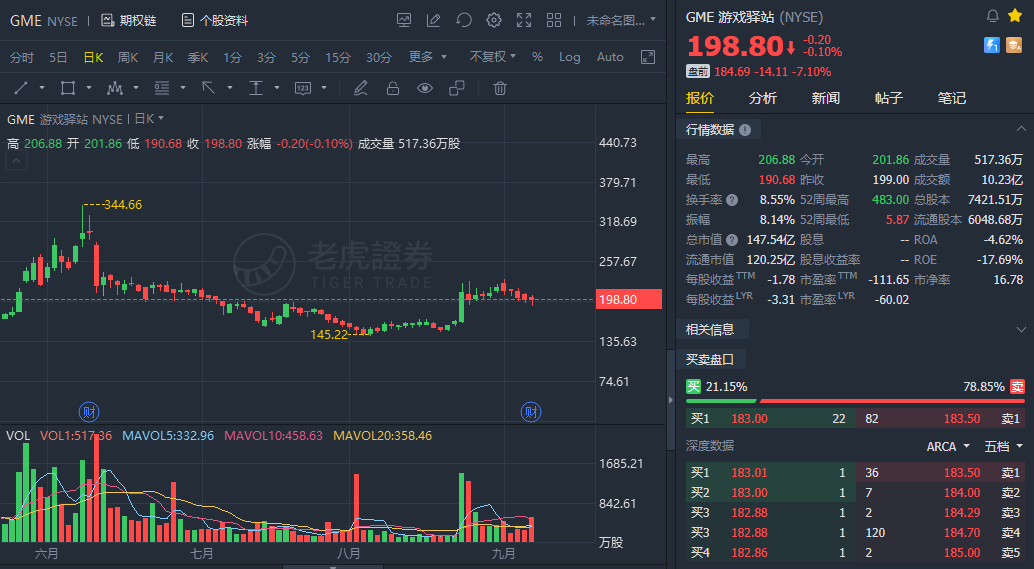1034x569 pixels.
Task: Click the info icon beside 行情数据
Action: 745,130
